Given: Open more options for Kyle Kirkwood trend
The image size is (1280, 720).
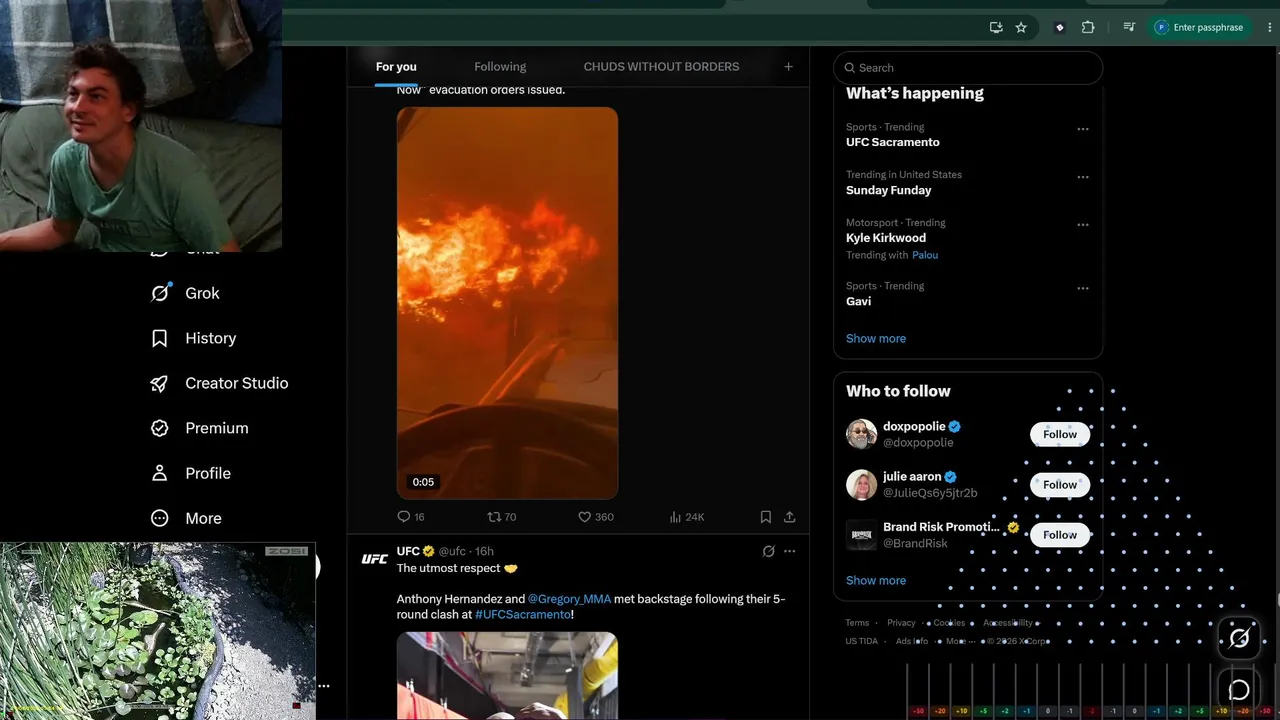Looking at the screenshot, I should (x=1082, y=225).
